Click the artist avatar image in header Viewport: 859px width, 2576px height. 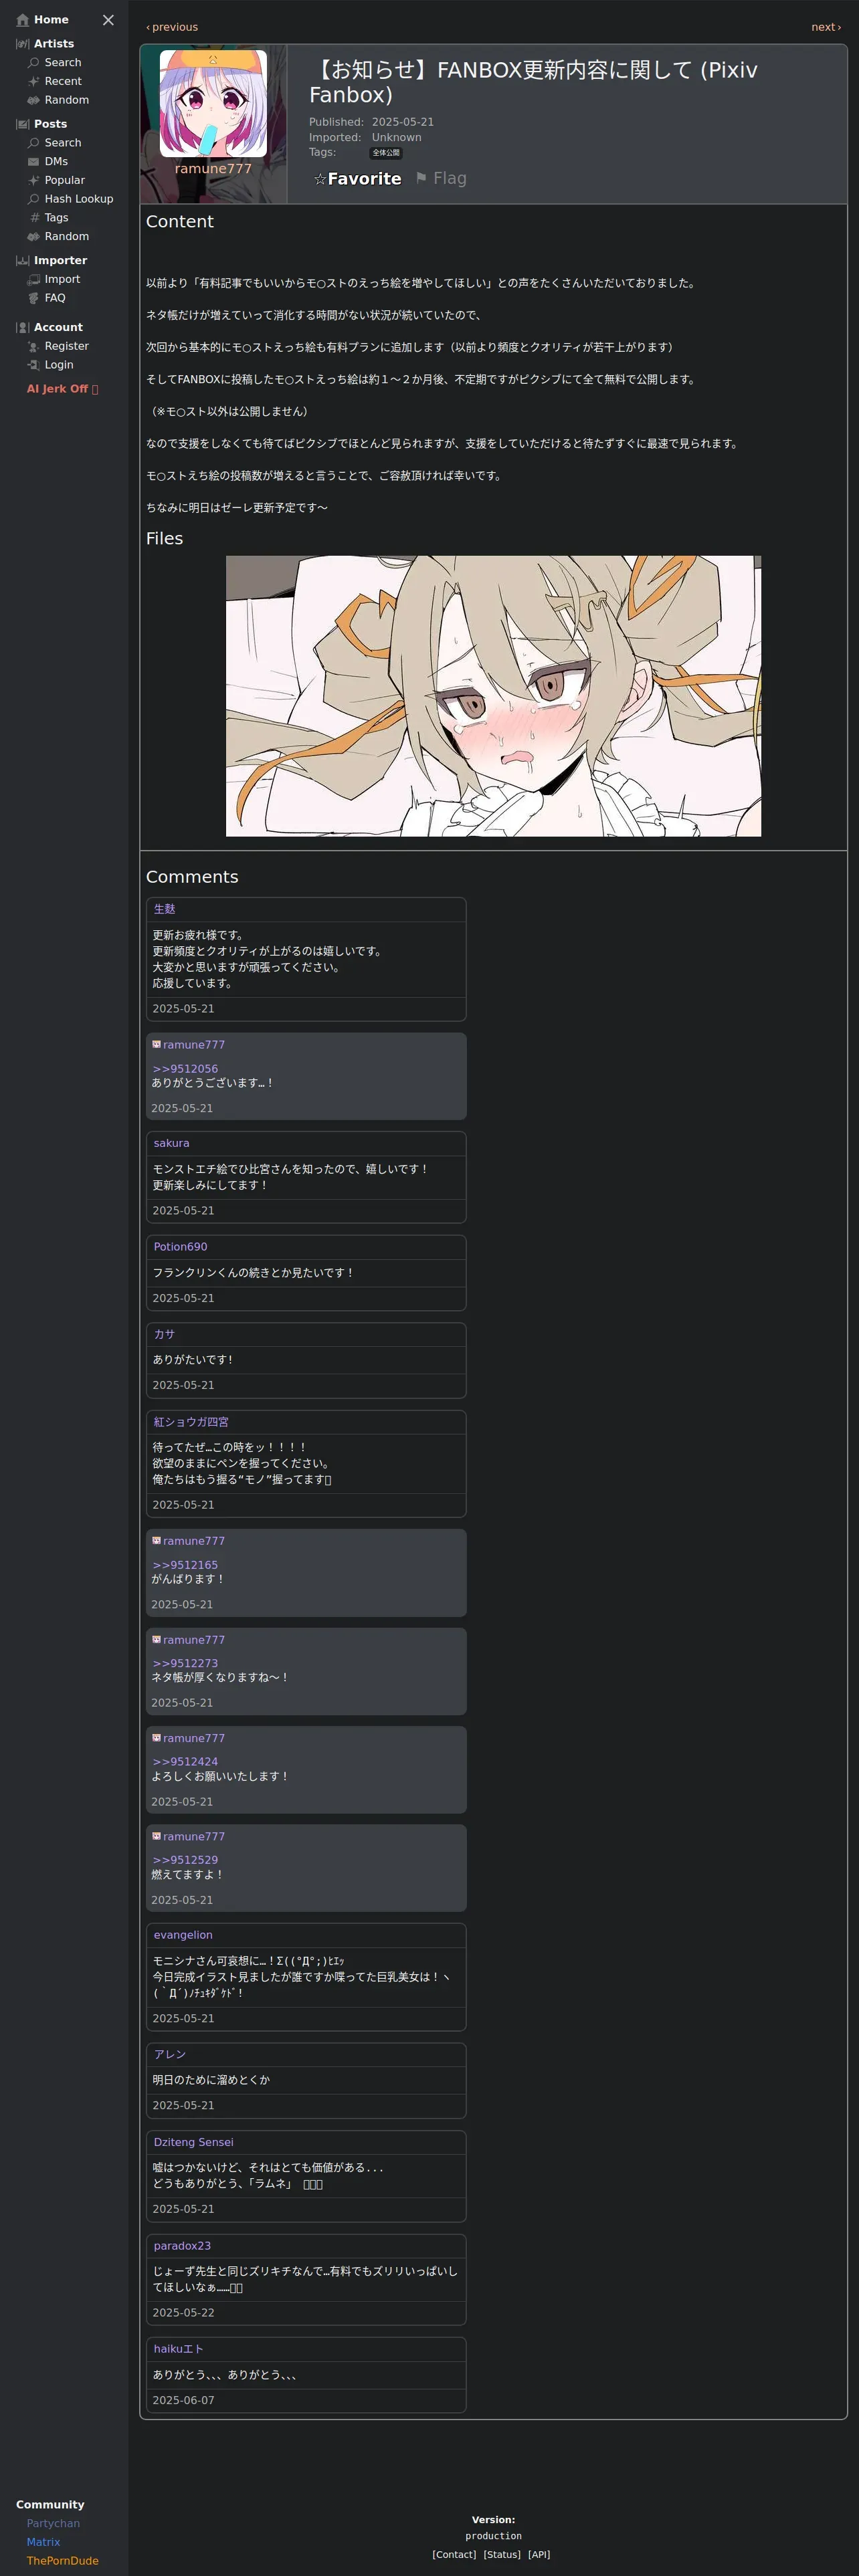pyautogui.click(x=213, y=103)
